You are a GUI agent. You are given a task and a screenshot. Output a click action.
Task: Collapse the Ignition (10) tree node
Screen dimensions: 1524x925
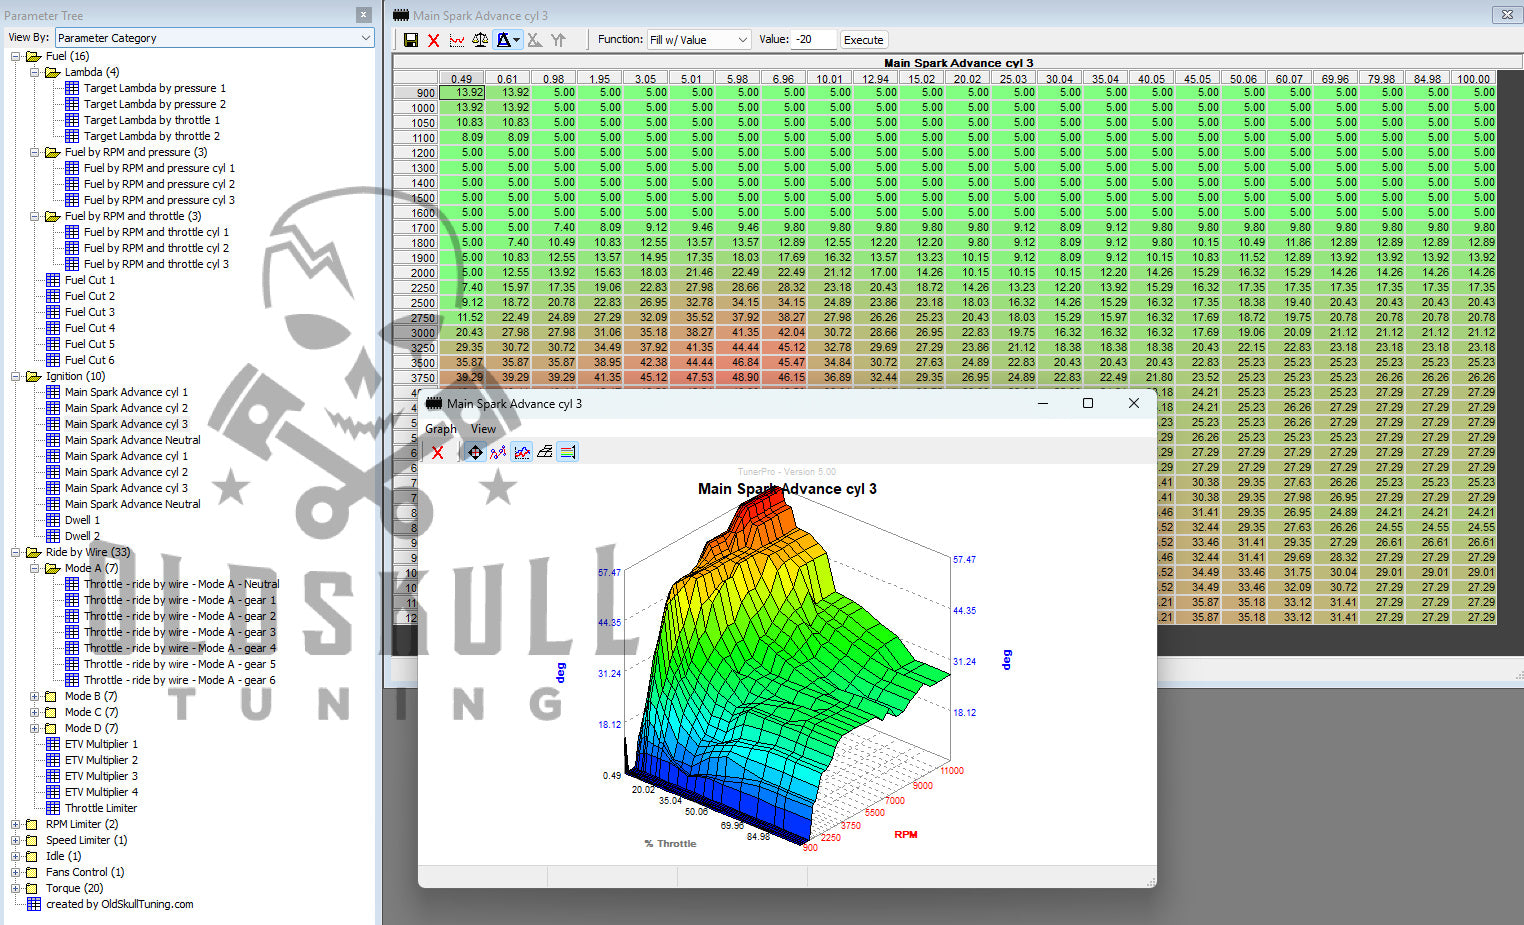point(16,376)
